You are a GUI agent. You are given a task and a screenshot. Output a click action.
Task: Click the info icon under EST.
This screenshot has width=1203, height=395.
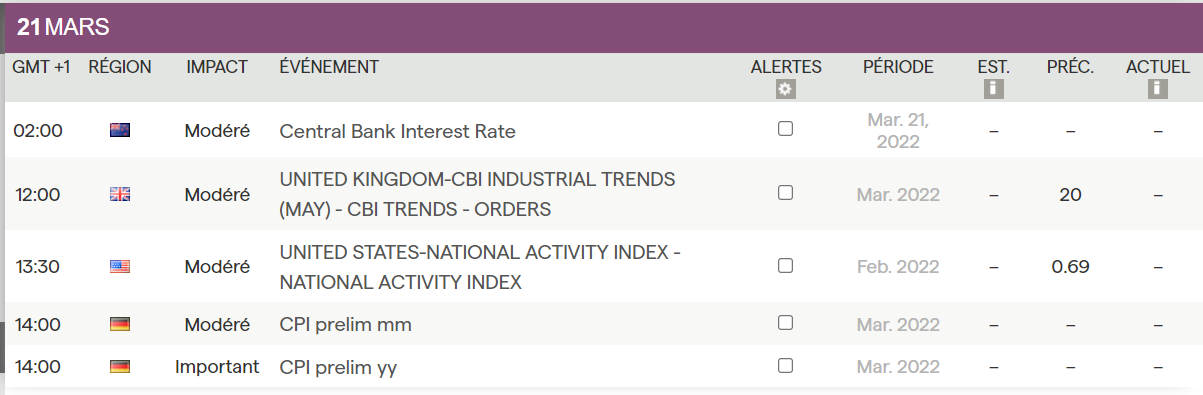point(993,89)
